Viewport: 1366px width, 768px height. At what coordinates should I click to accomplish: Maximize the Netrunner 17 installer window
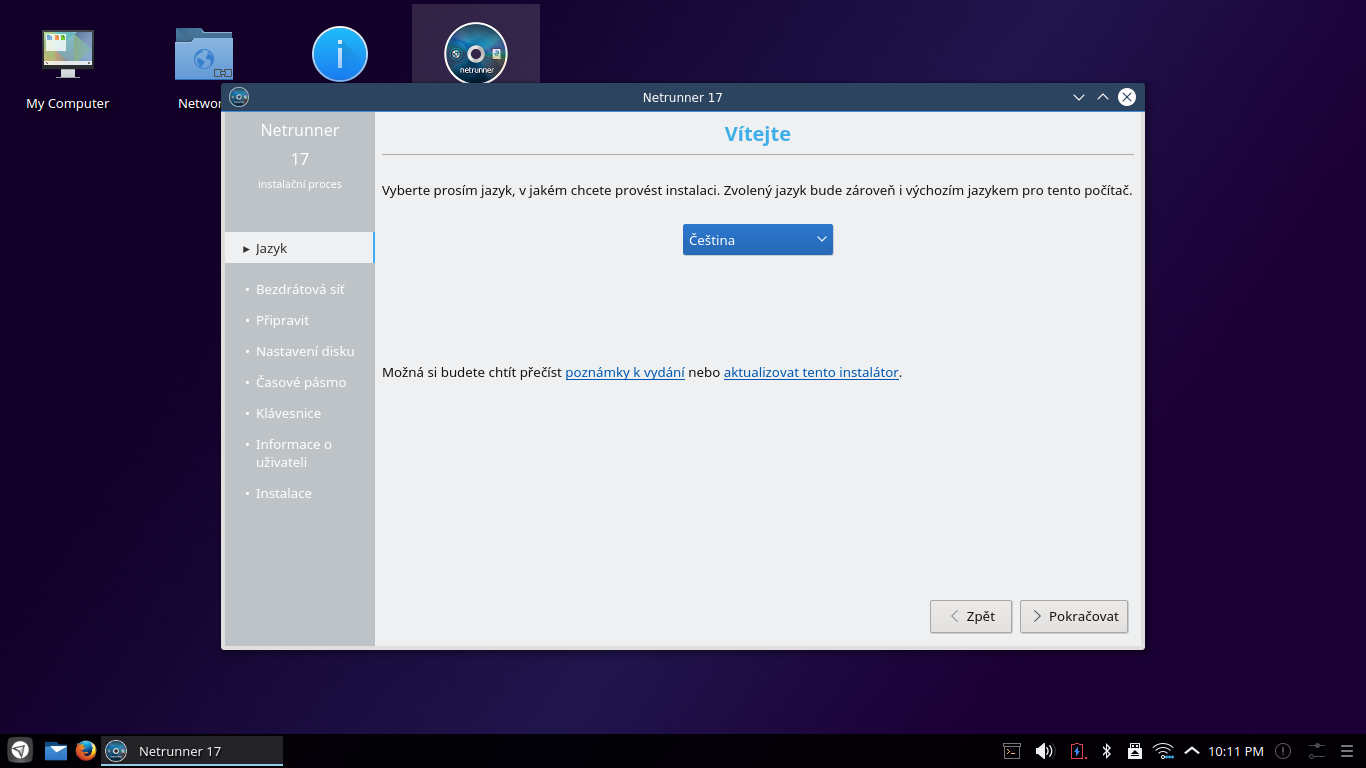[1103, 97]
